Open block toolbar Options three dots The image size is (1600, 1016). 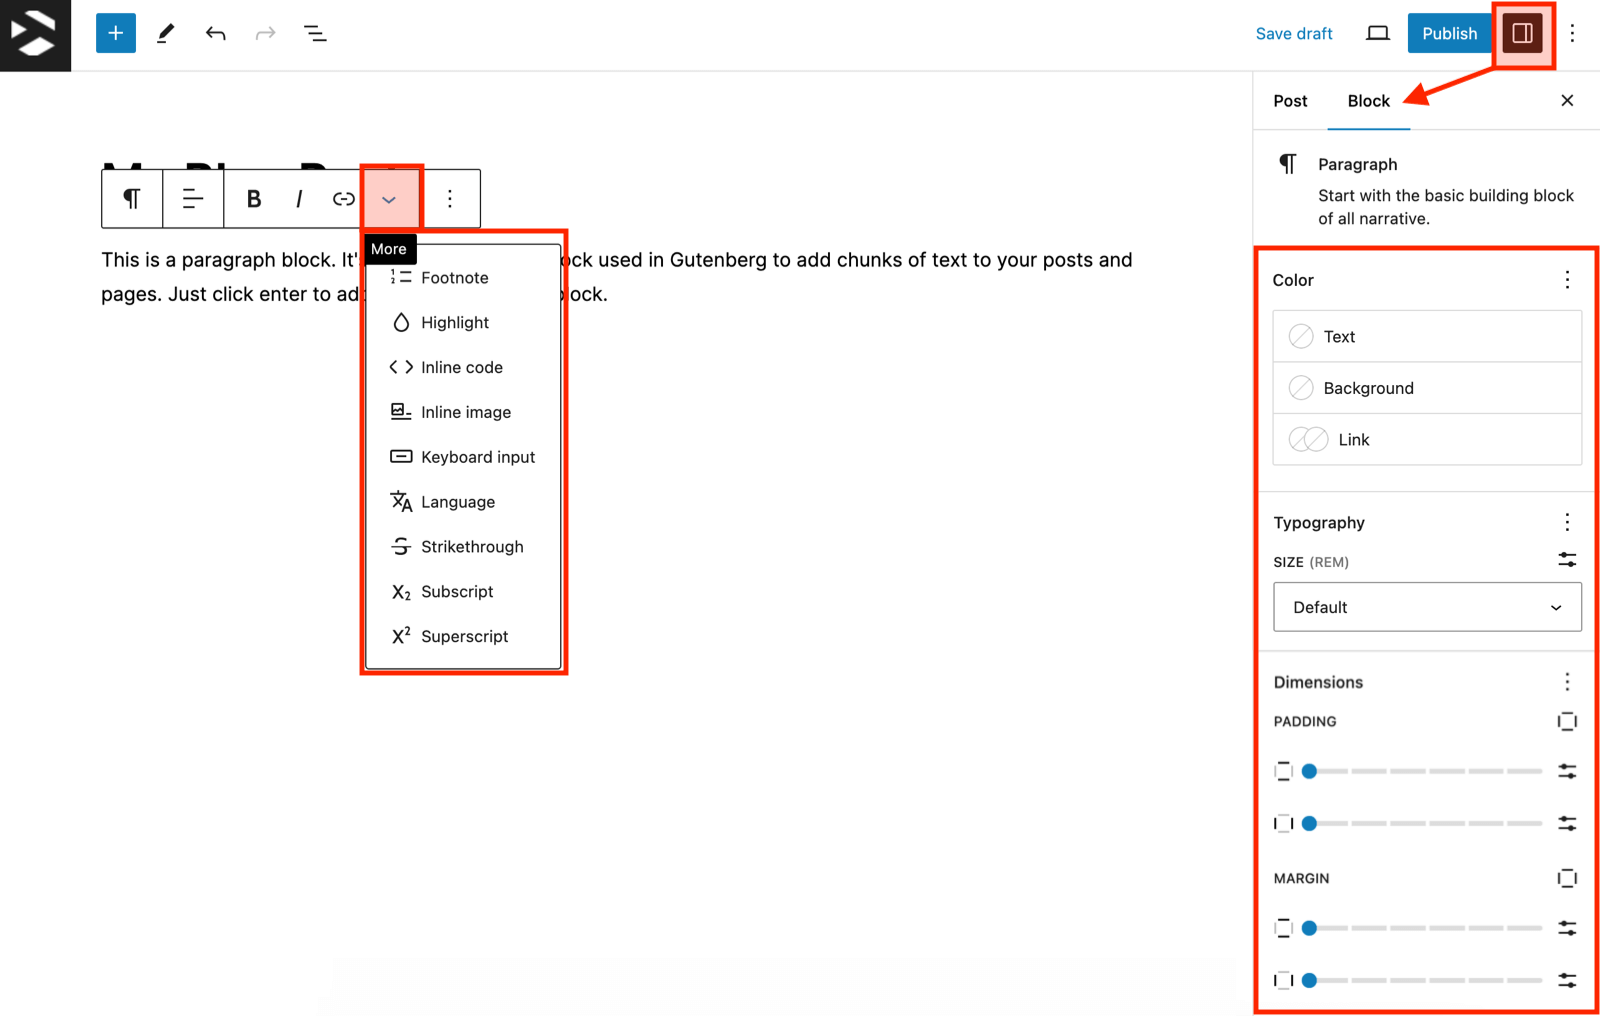450,199
